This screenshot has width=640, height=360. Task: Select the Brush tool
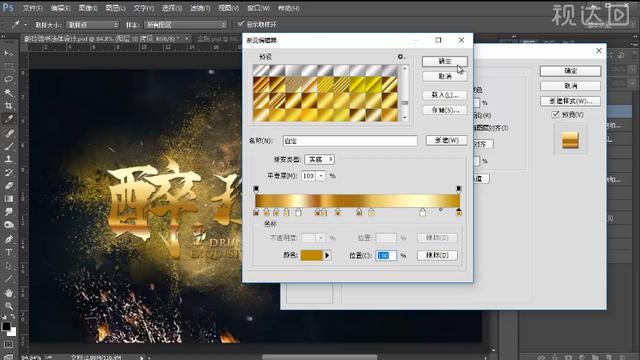8,146
